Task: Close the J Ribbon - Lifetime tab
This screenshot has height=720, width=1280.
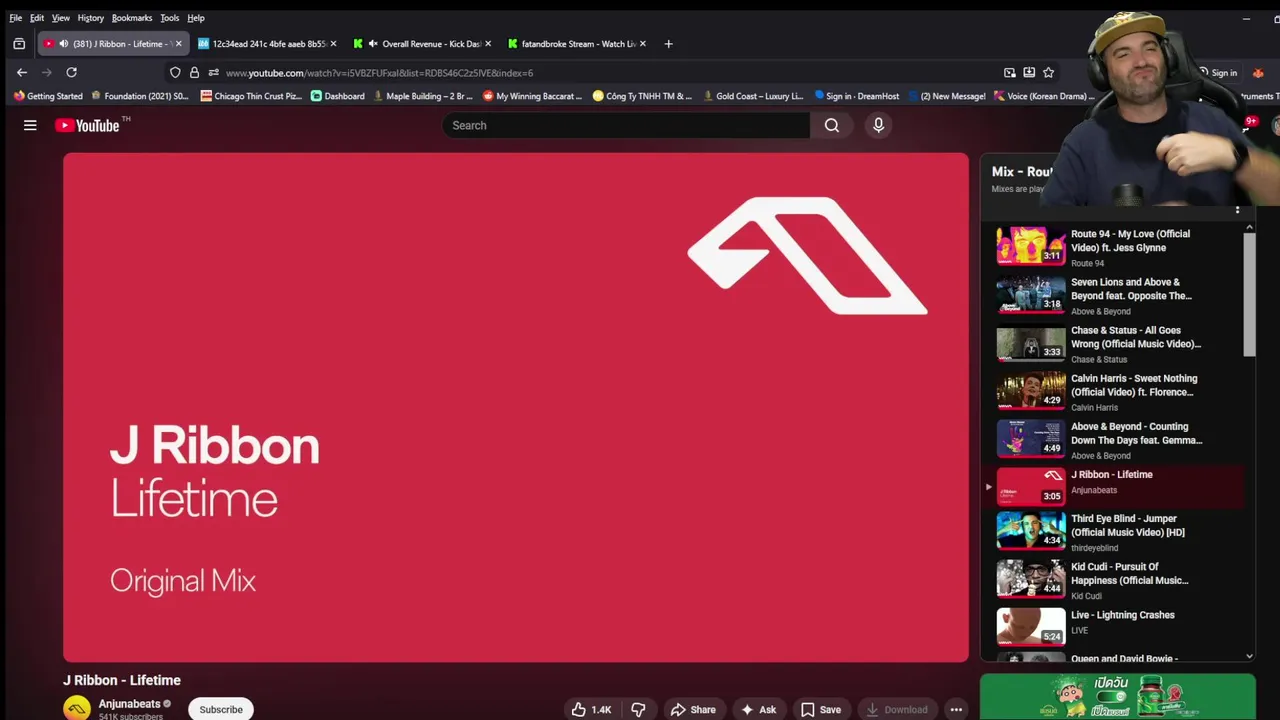Action: pyautogui.click(x=178, y=44)
